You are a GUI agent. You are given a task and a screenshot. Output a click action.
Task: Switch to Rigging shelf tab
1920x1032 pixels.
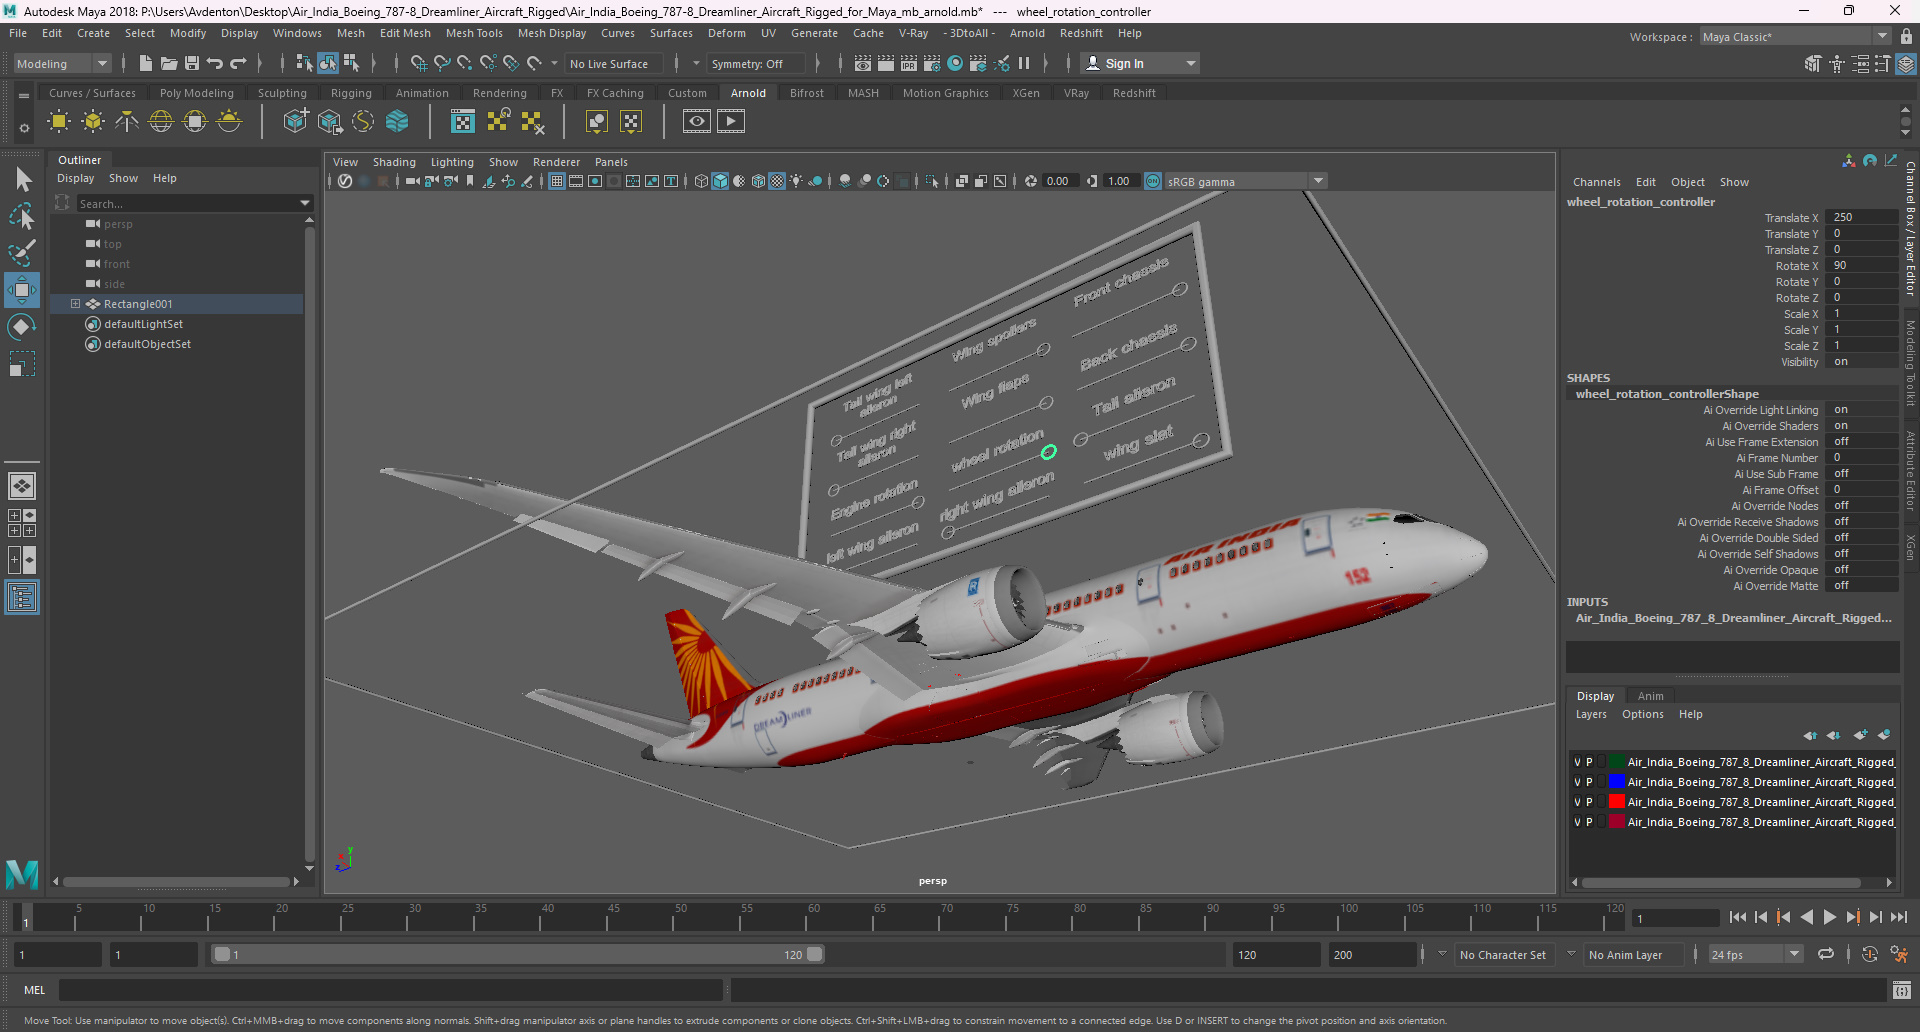351,93
